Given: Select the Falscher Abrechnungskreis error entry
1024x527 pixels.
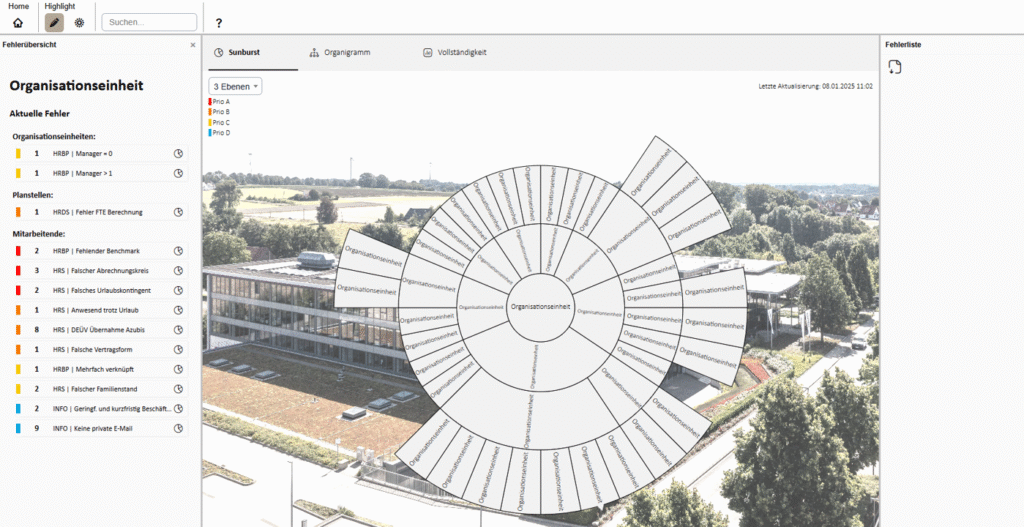Looking at the screenshot, I should point(98,271).
